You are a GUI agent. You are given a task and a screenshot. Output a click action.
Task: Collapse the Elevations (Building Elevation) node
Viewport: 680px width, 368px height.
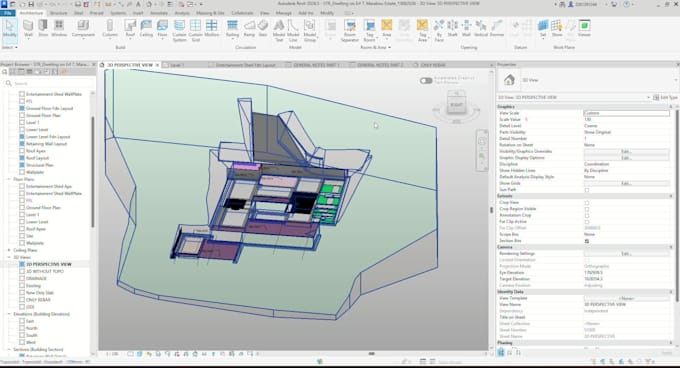click(x=9, y=314)
